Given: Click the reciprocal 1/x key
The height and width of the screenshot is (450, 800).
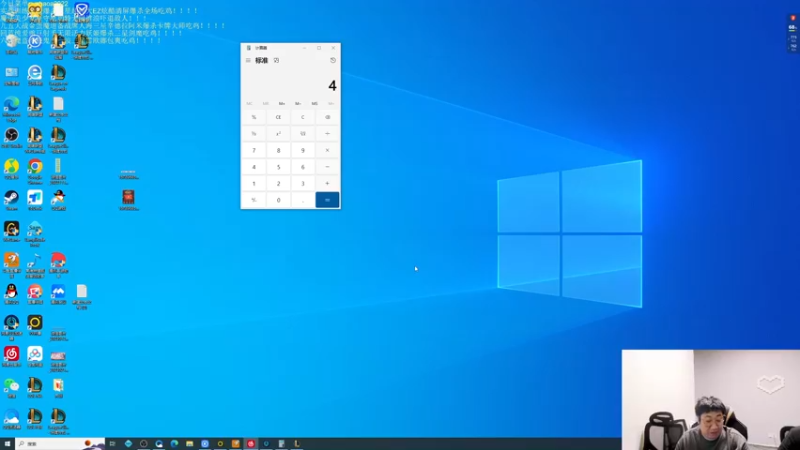Looking at the screenshot, I should tap(254, 134).
